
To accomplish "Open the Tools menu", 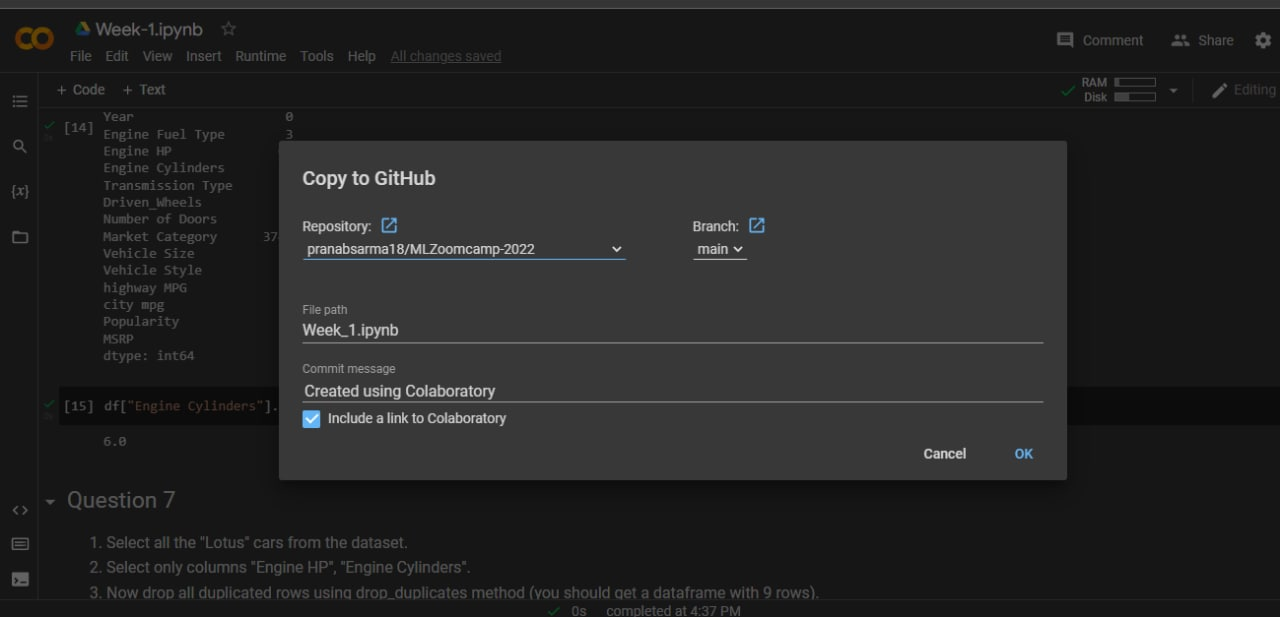I will coord(317,56).
